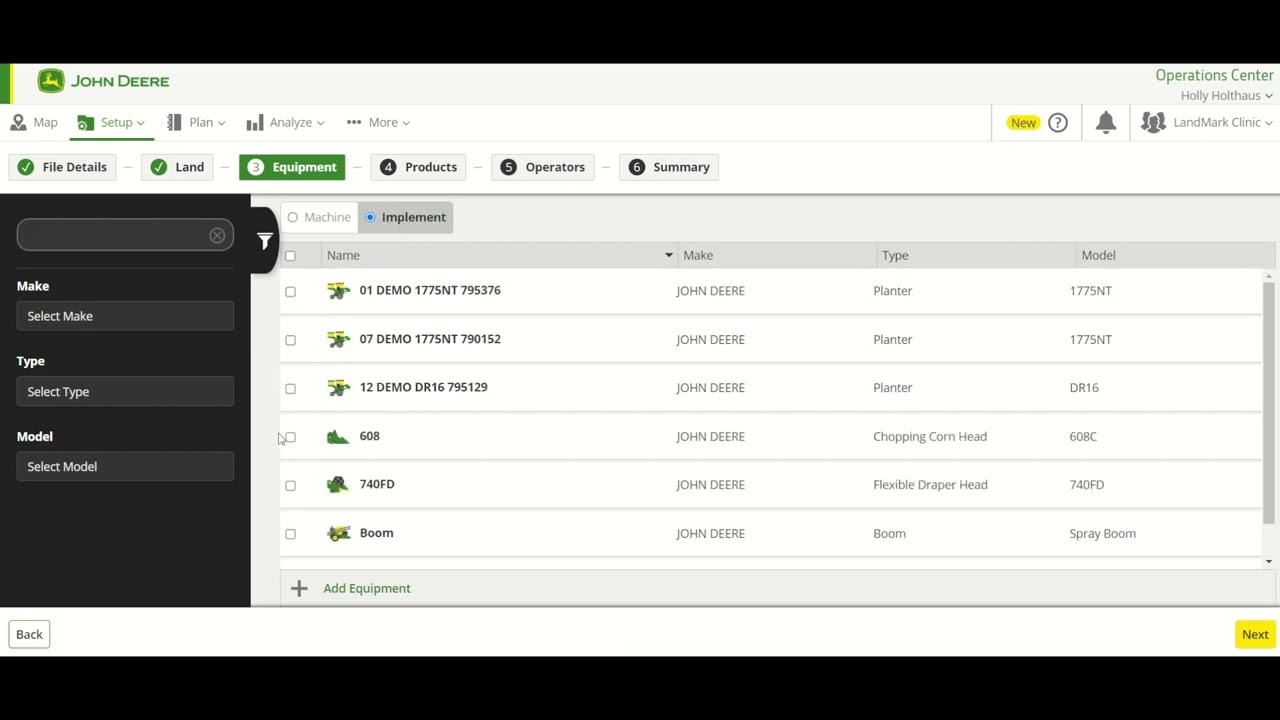1280x720 pixels.
Task: Toggle the select-all checkbox in header
Action: pyautogui.click(x=290, y=256)
